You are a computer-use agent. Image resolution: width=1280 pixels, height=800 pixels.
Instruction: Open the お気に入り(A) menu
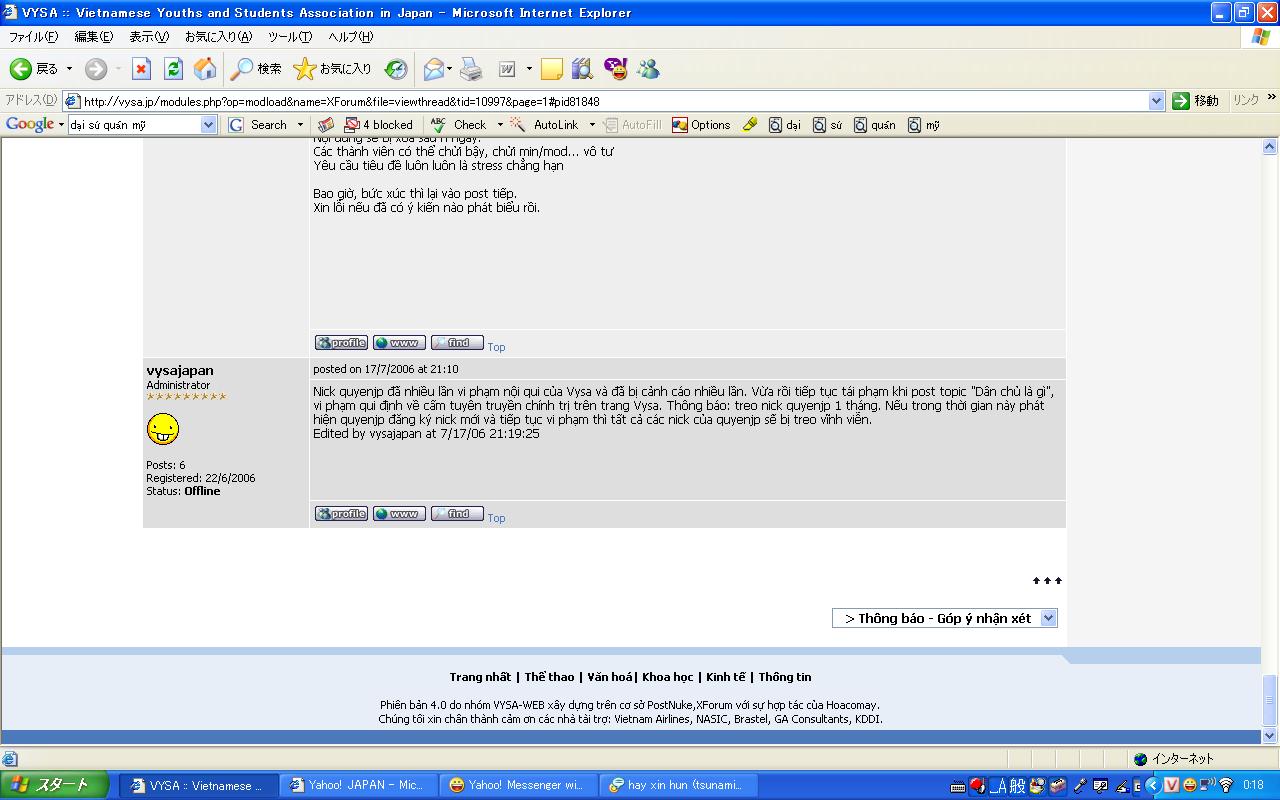click(218, 37)
